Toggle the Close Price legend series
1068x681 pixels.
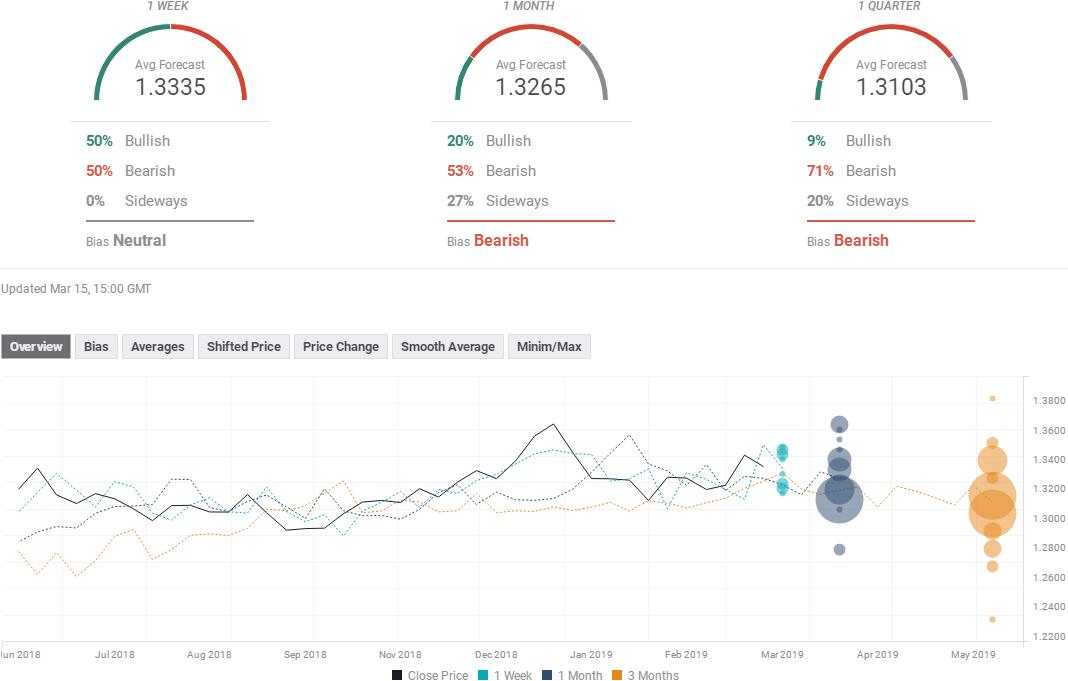click(x=429, y=675)
